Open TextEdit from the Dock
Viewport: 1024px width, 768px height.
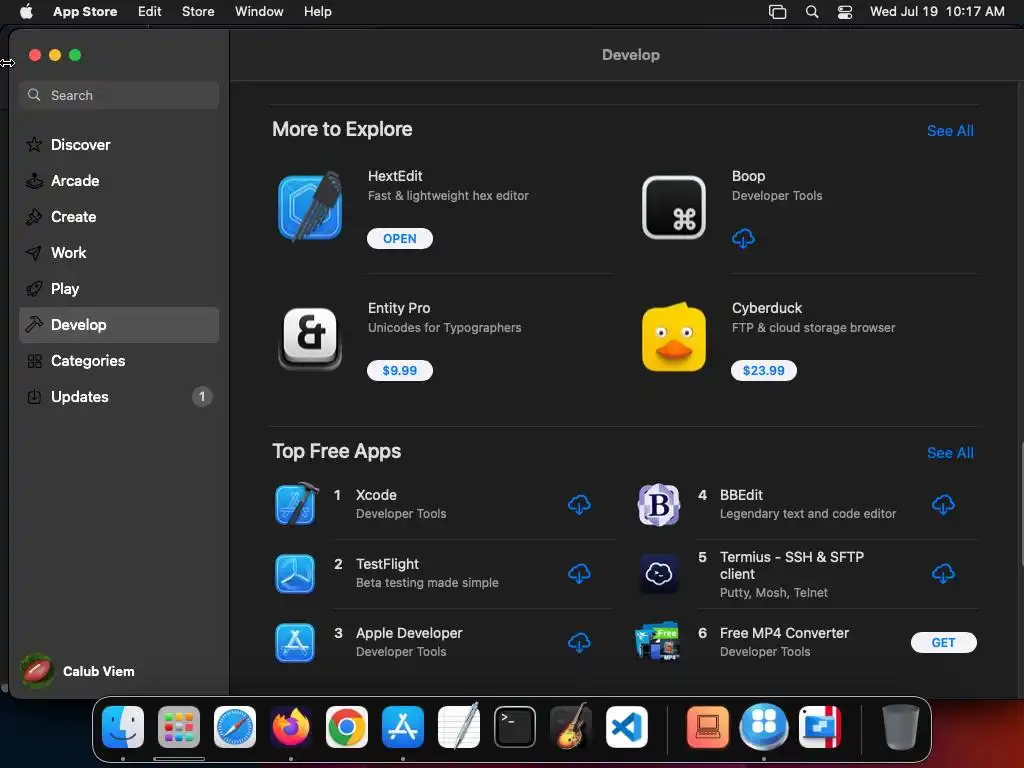click(459, 726)
